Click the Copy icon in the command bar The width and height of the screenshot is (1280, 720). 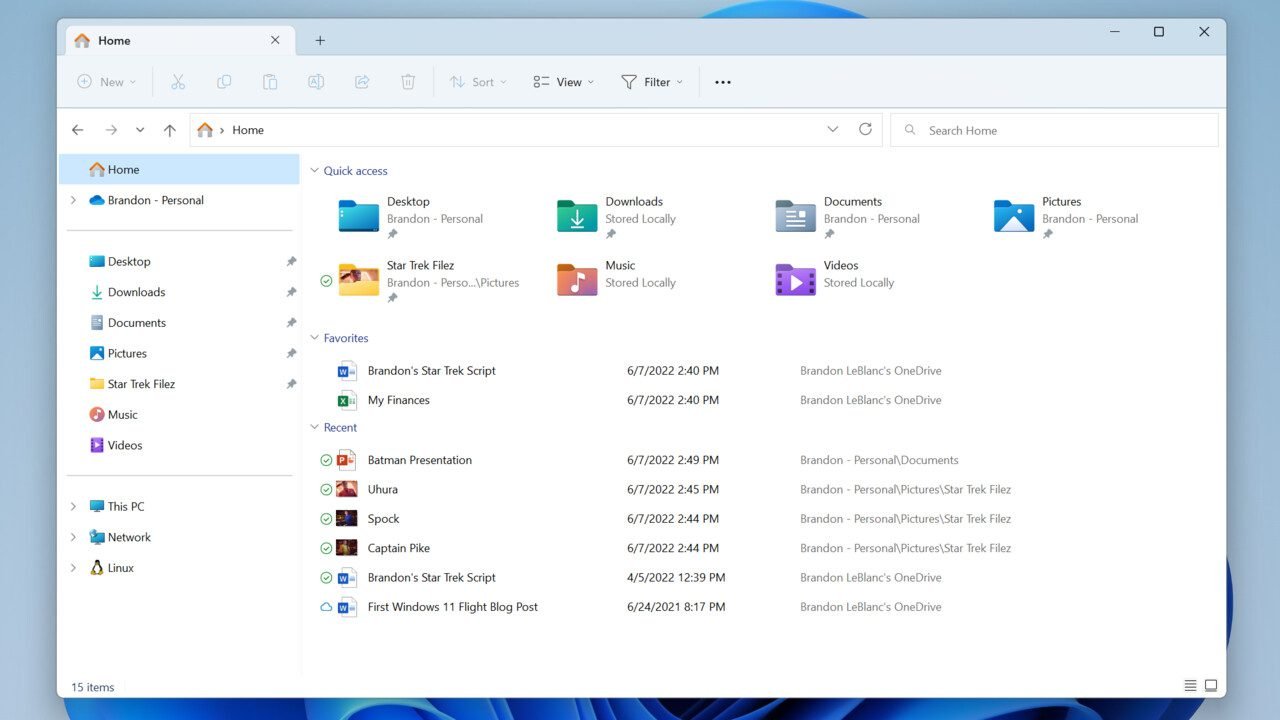point(224,81)
